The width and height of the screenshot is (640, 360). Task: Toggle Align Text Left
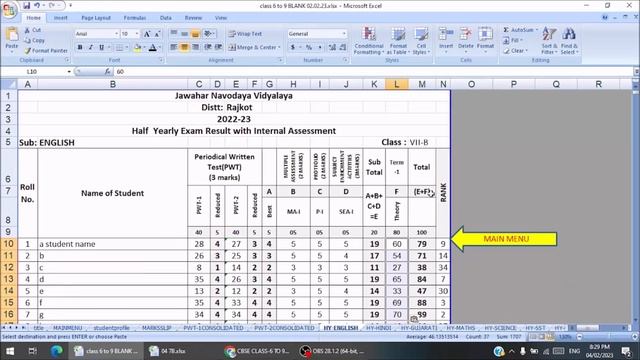pyautogui.click(x=174, y=47)
